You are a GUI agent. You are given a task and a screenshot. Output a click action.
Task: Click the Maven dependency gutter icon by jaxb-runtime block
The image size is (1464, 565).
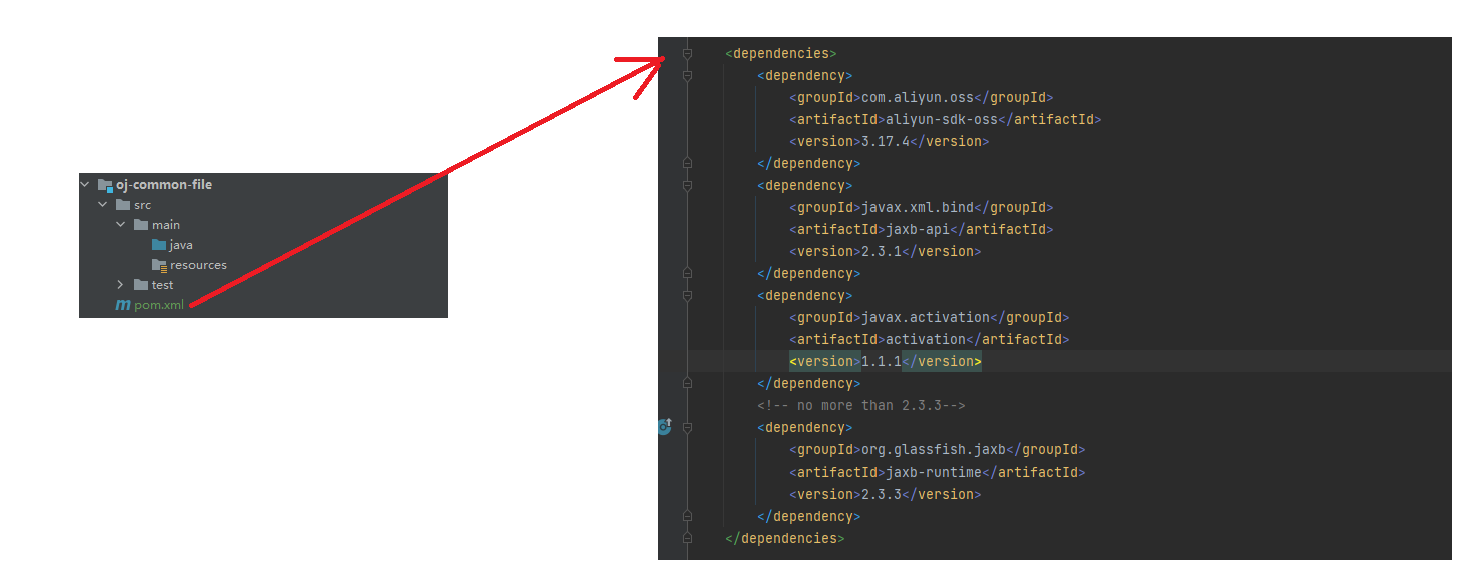(664, 427)
